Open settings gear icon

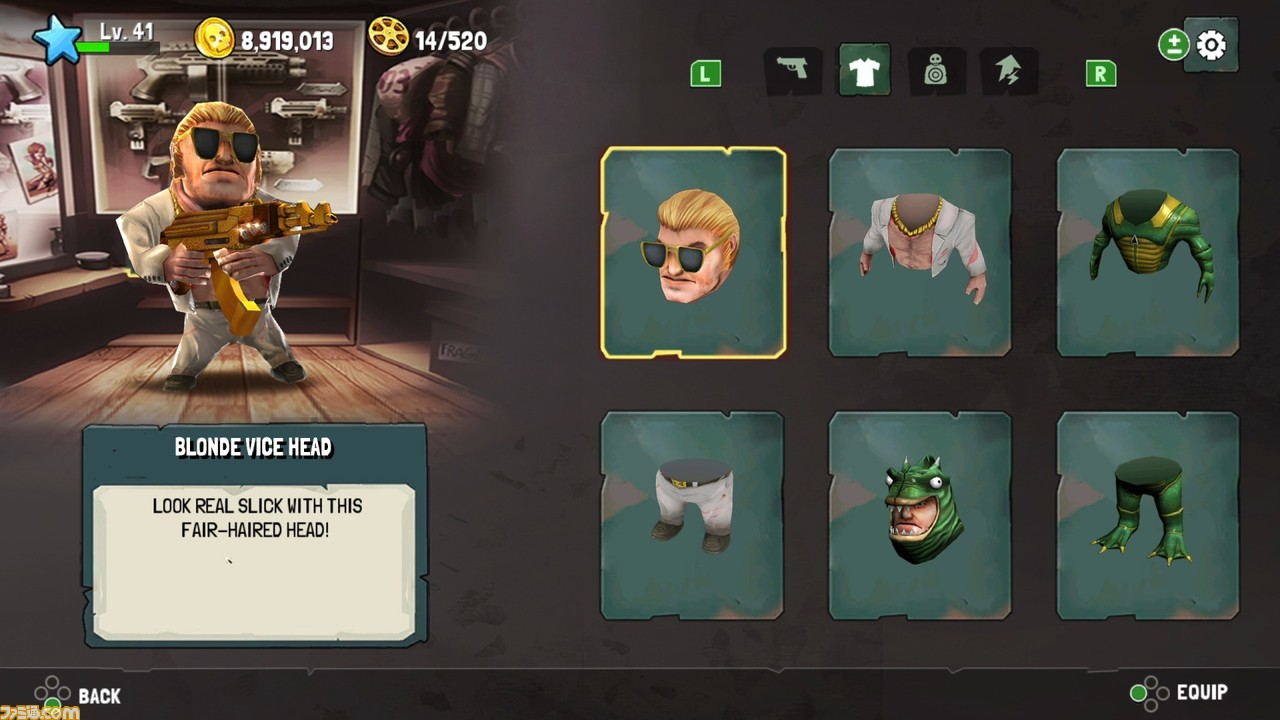[x=1211, y=45]
